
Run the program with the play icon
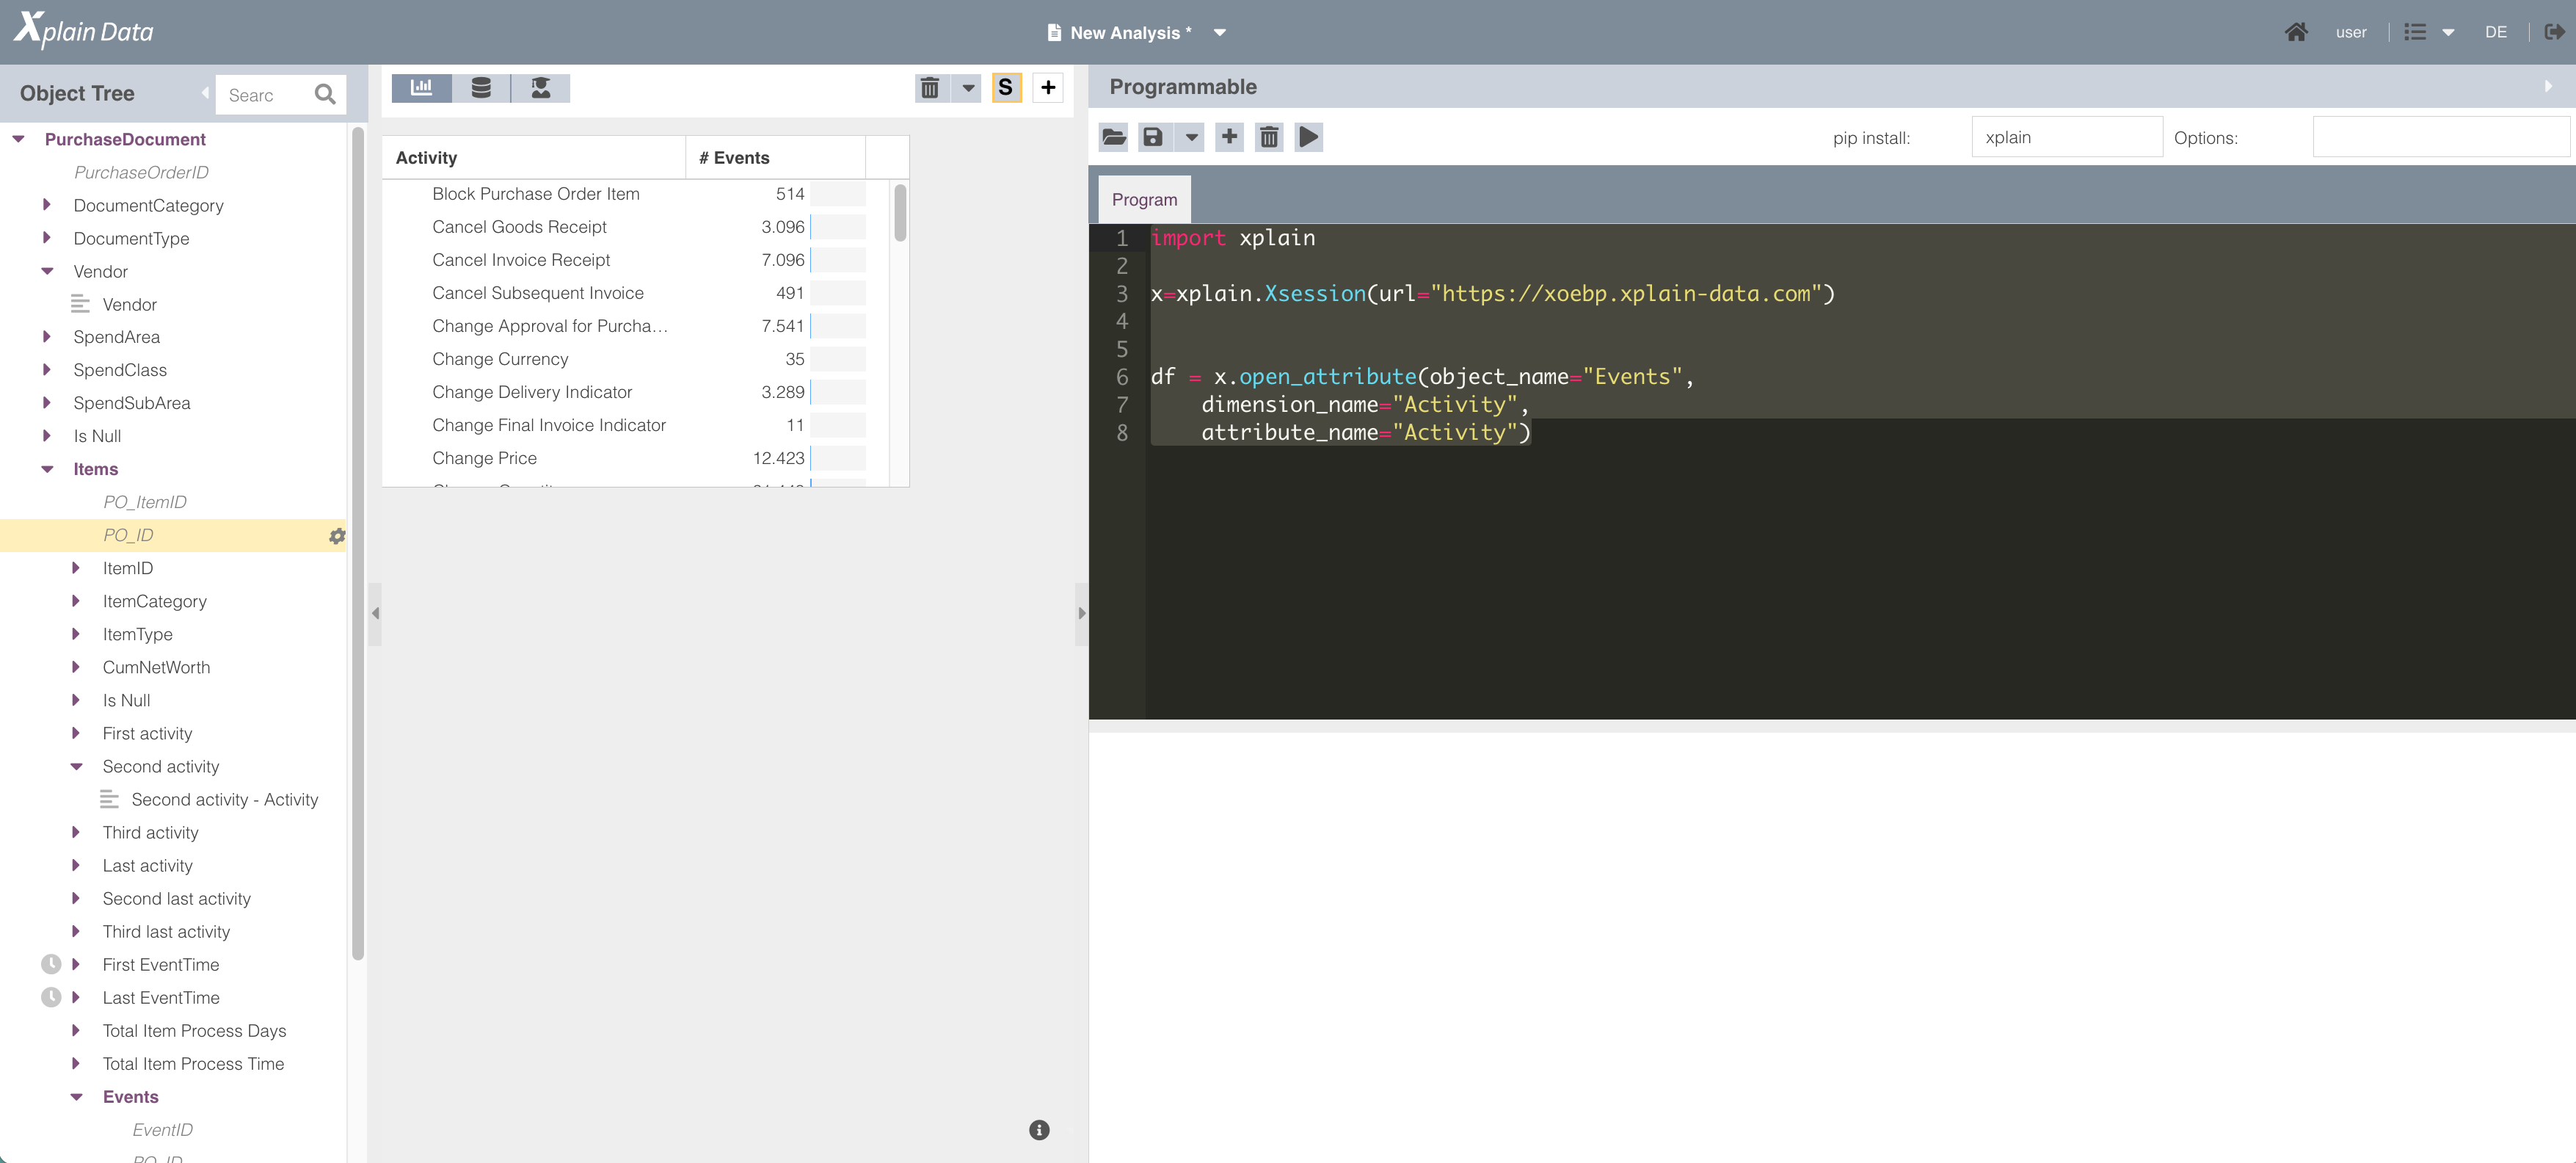tap(1309, 137)
